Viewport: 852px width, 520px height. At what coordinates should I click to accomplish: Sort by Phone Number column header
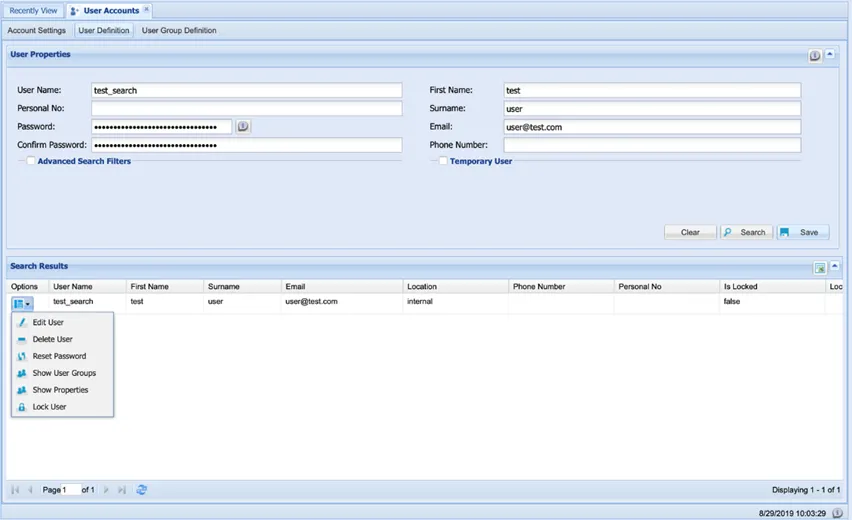561,286
